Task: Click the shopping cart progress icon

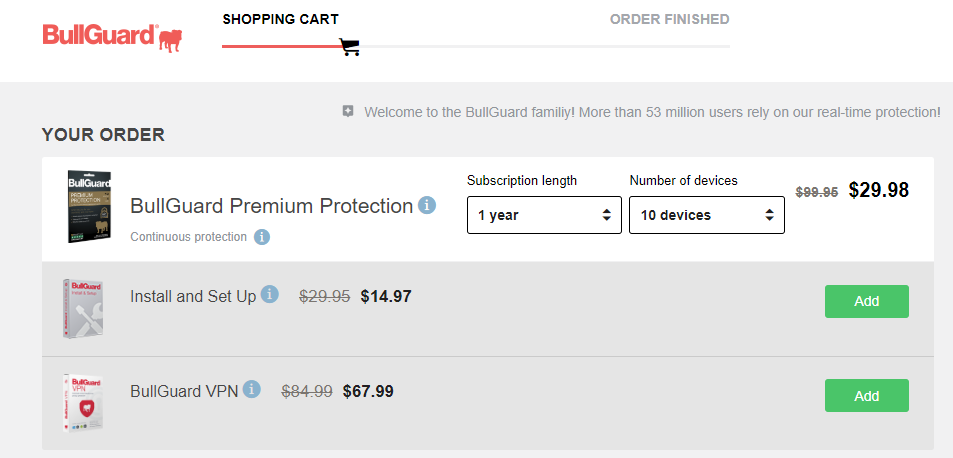Action: [x=349, y=47]
